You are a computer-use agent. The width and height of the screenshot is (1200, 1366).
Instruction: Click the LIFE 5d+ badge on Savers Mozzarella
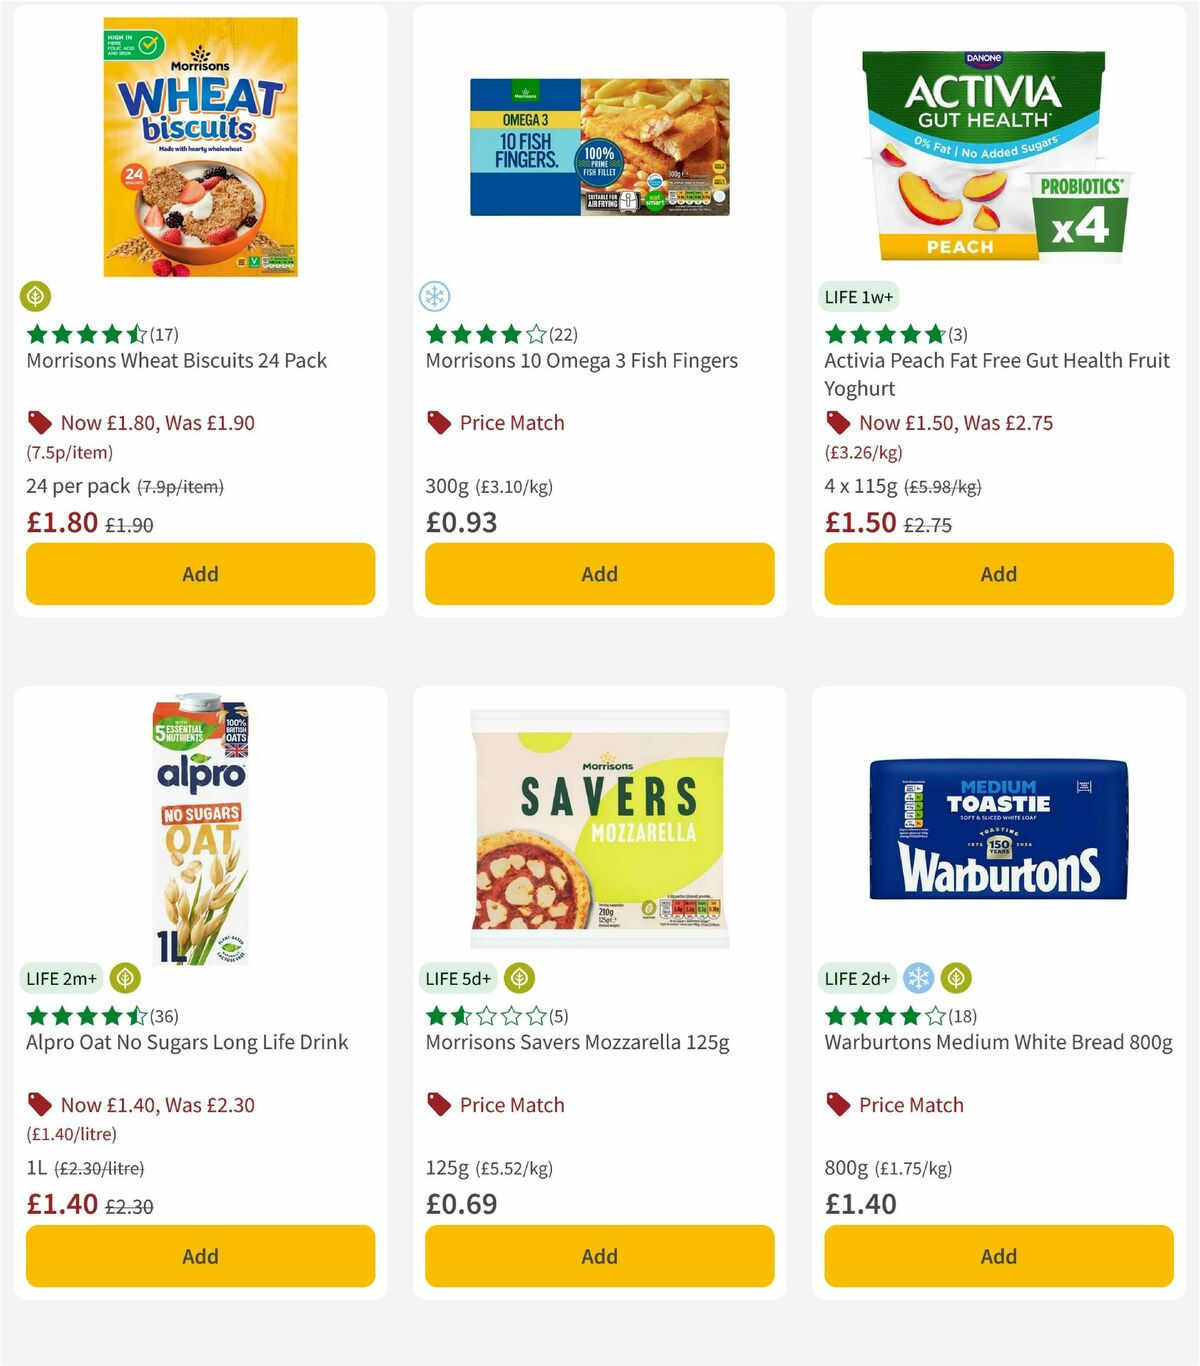458,978
